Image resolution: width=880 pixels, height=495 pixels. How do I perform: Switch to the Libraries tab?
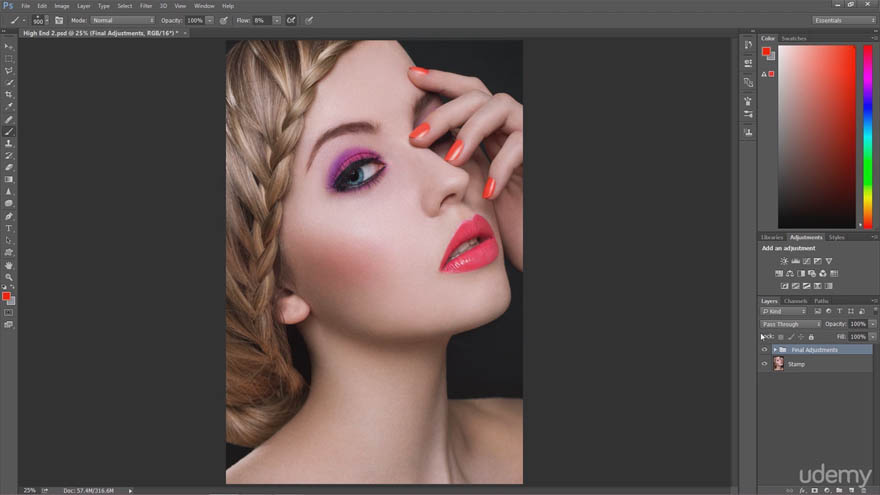point(772,237)
